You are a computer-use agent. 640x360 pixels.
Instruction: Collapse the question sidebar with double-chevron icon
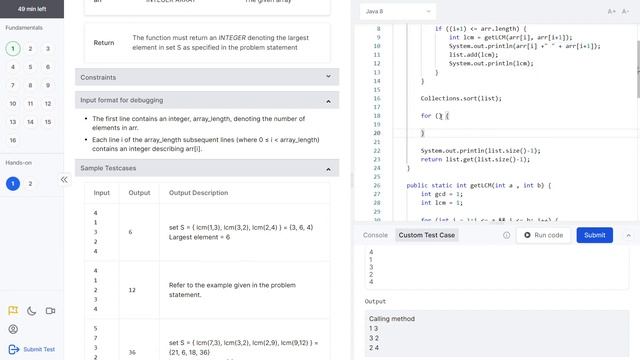(x=64, y=180)
